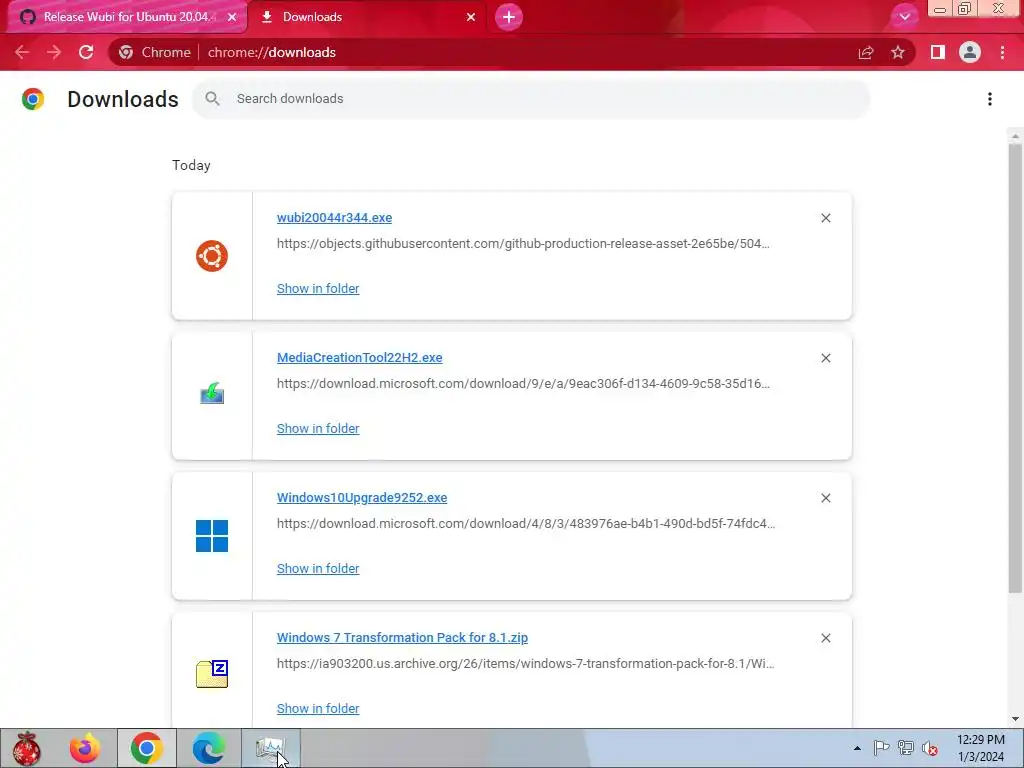Click the Start ornament button on taskbar
This screenshot has width=1024, height=768.
coord(27,748)
